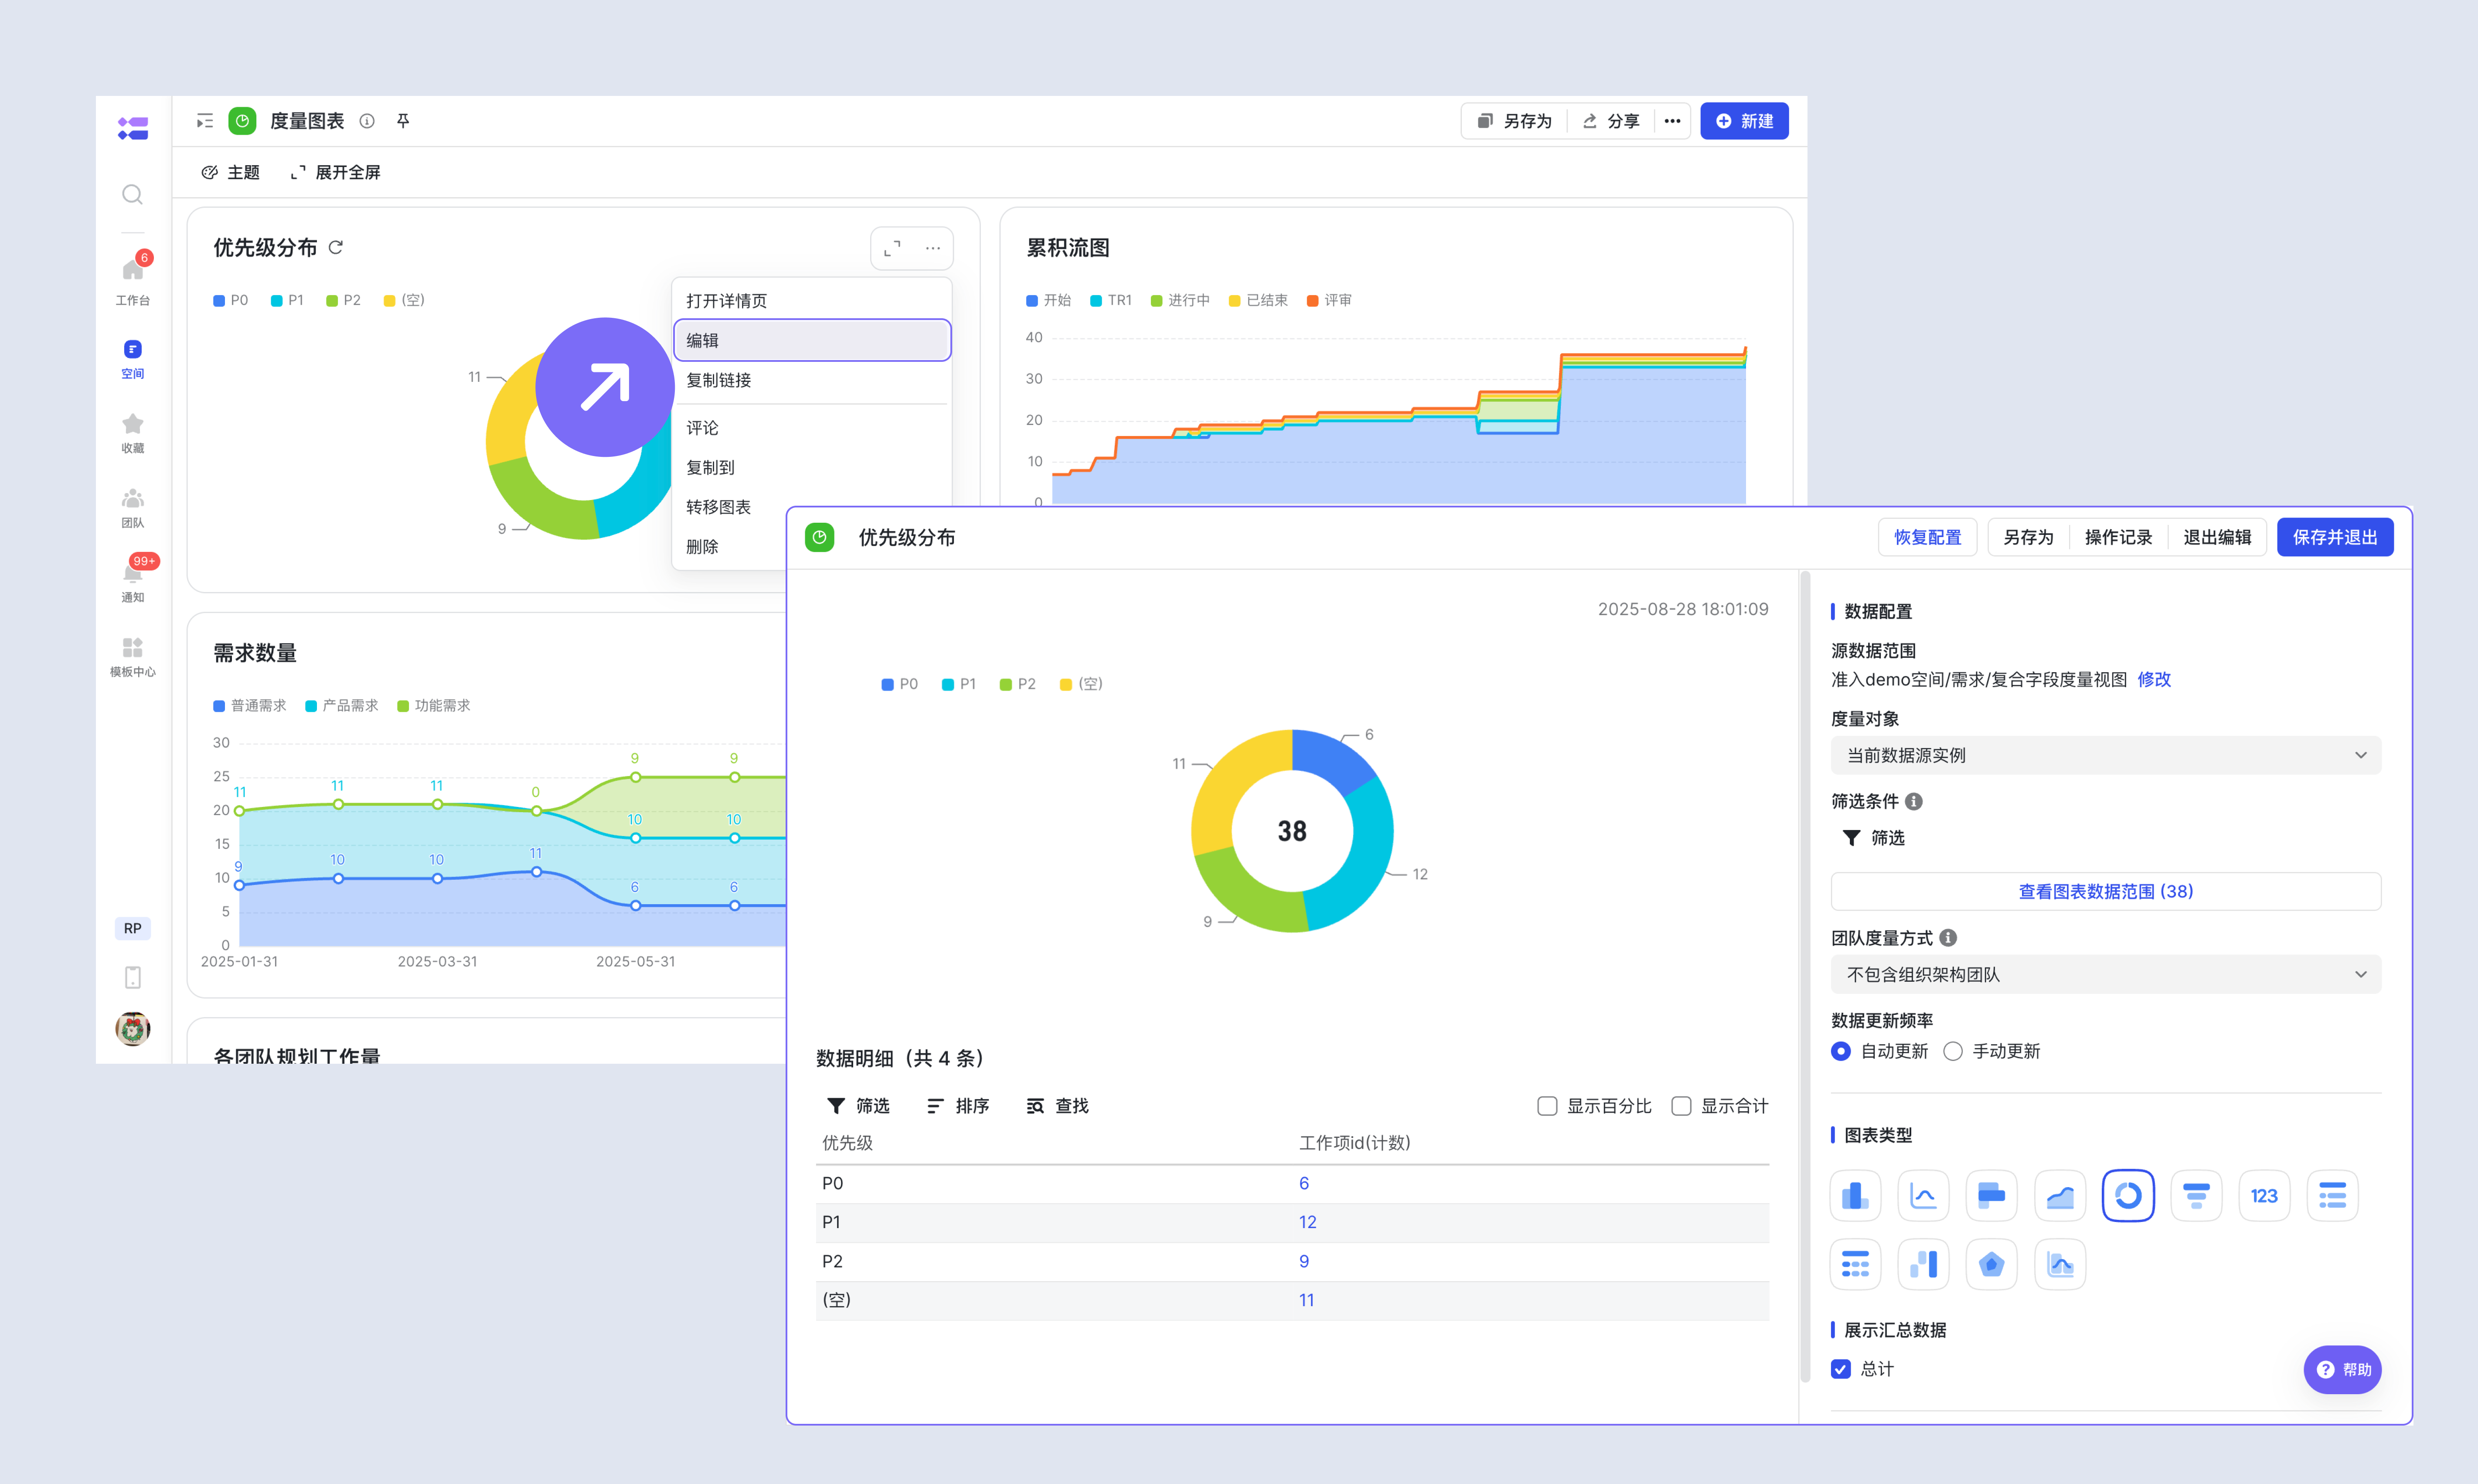Click the blue 新建 button
This screenshot has width=2478, height=1484.
point(1744,121)
